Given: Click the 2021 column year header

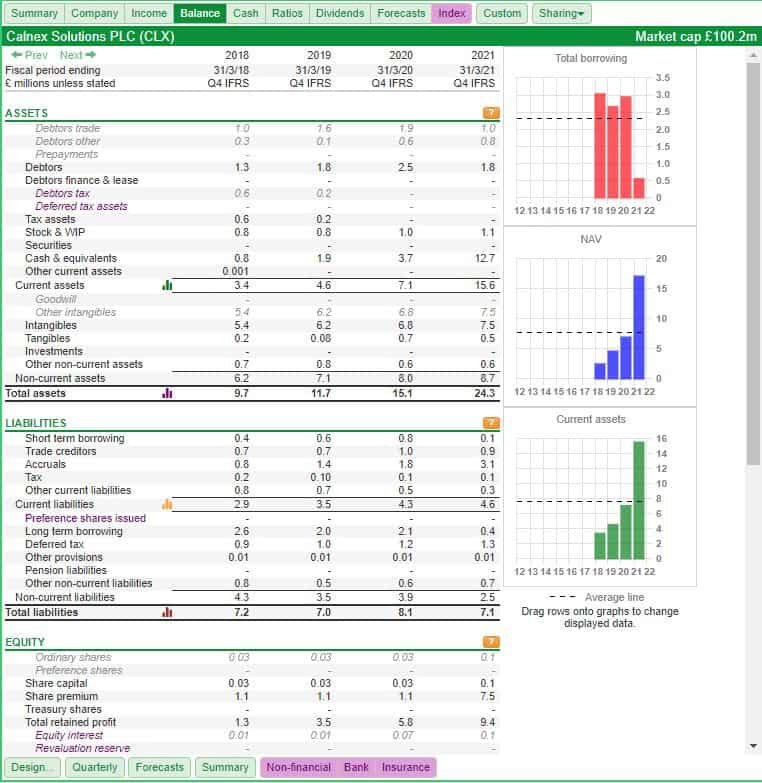Looking at the screenshot, I should (483, 55).
